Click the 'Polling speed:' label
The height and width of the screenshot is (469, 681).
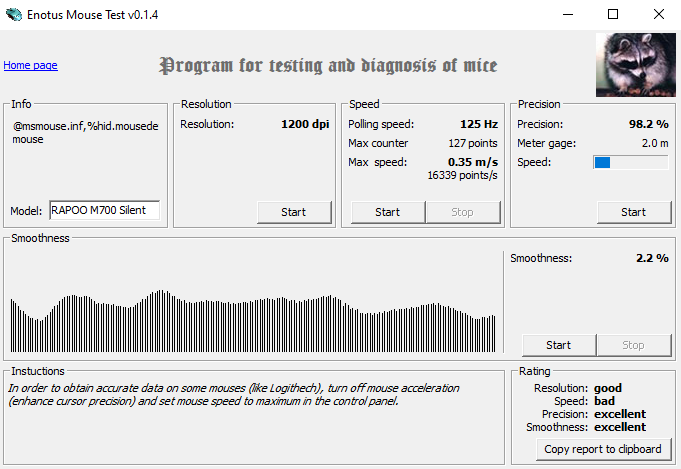click(381, 124)
